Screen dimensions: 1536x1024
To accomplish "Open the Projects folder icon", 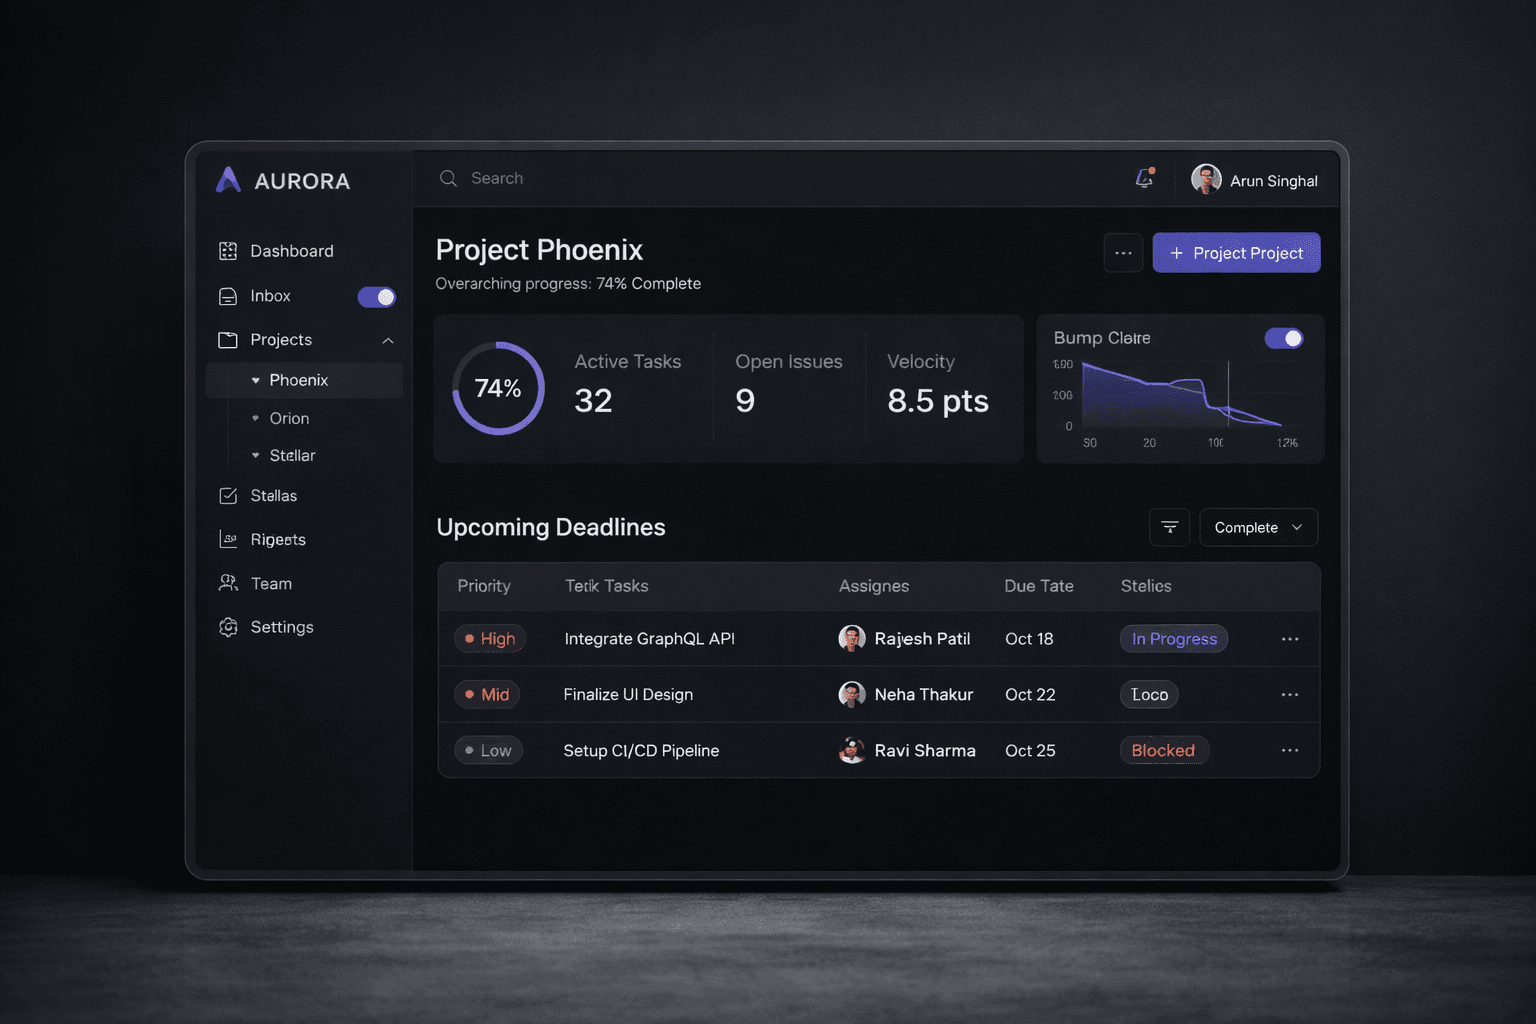I will (228, 340).
